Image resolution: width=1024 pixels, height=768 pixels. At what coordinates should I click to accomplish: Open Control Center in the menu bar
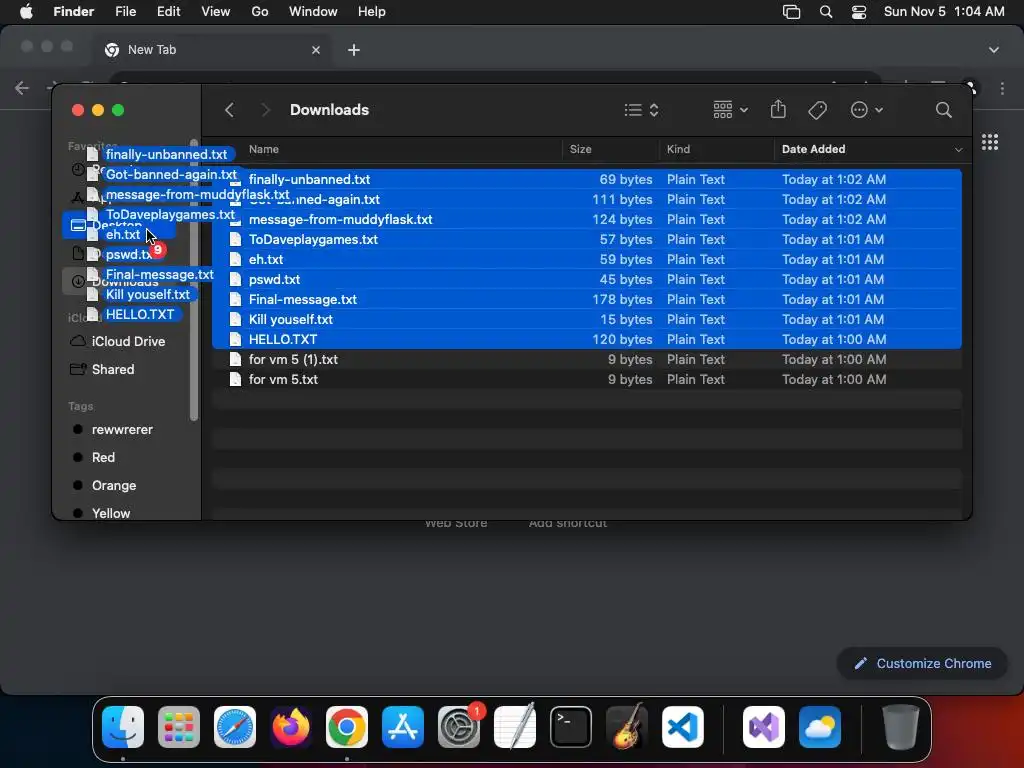(859, 12)
